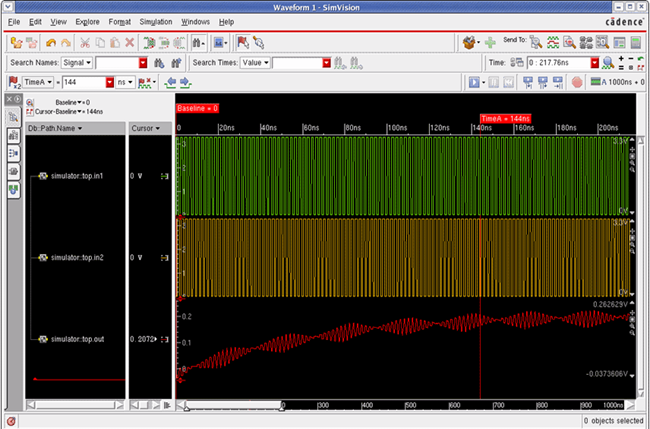
Task: Select the simulator::top.out signal
Action: coord(77,340)
